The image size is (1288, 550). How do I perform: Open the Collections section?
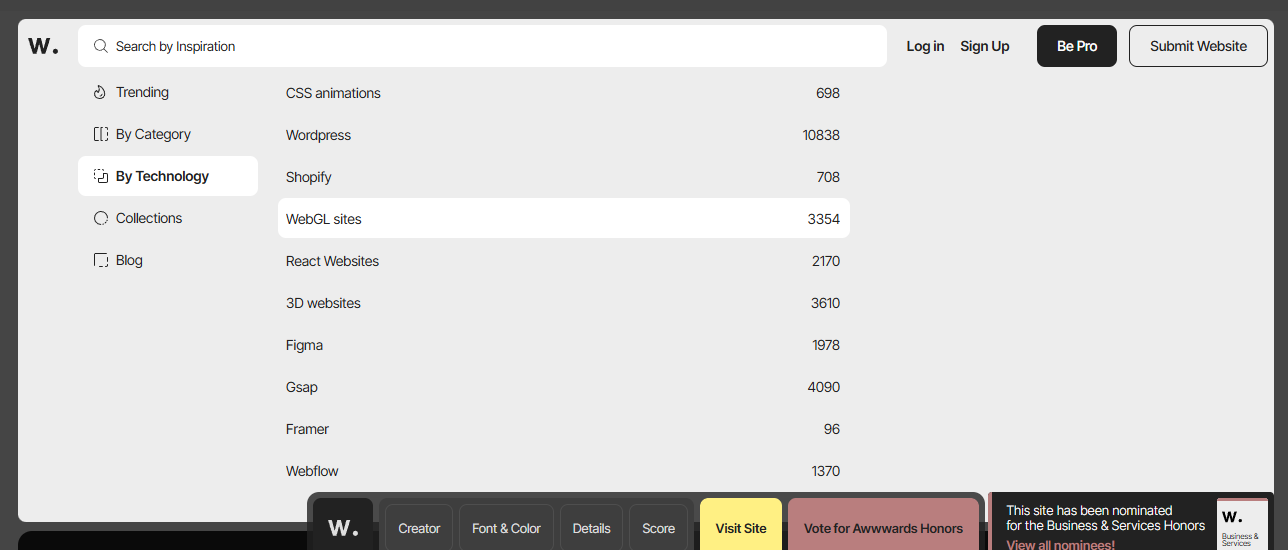[x=168, y=218]
